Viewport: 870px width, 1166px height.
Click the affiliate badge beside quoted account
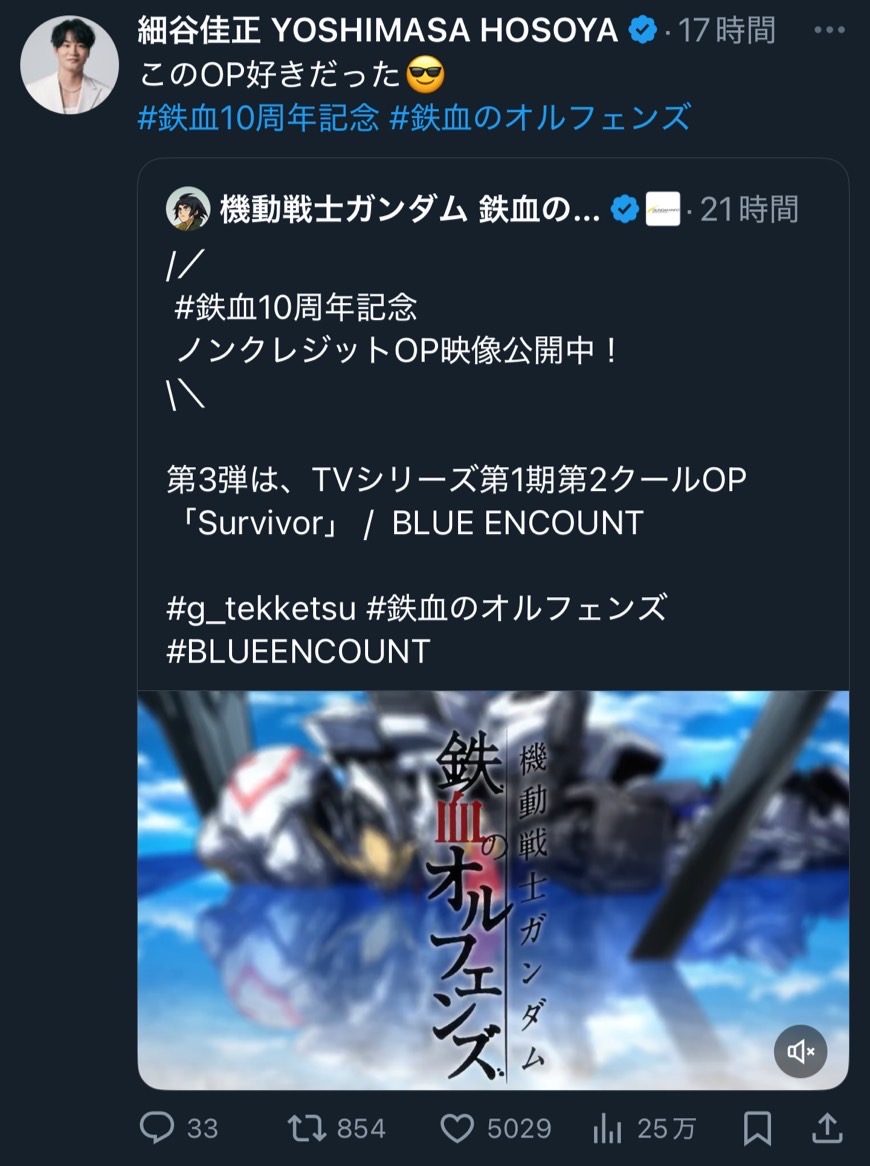tap(662, 209)
